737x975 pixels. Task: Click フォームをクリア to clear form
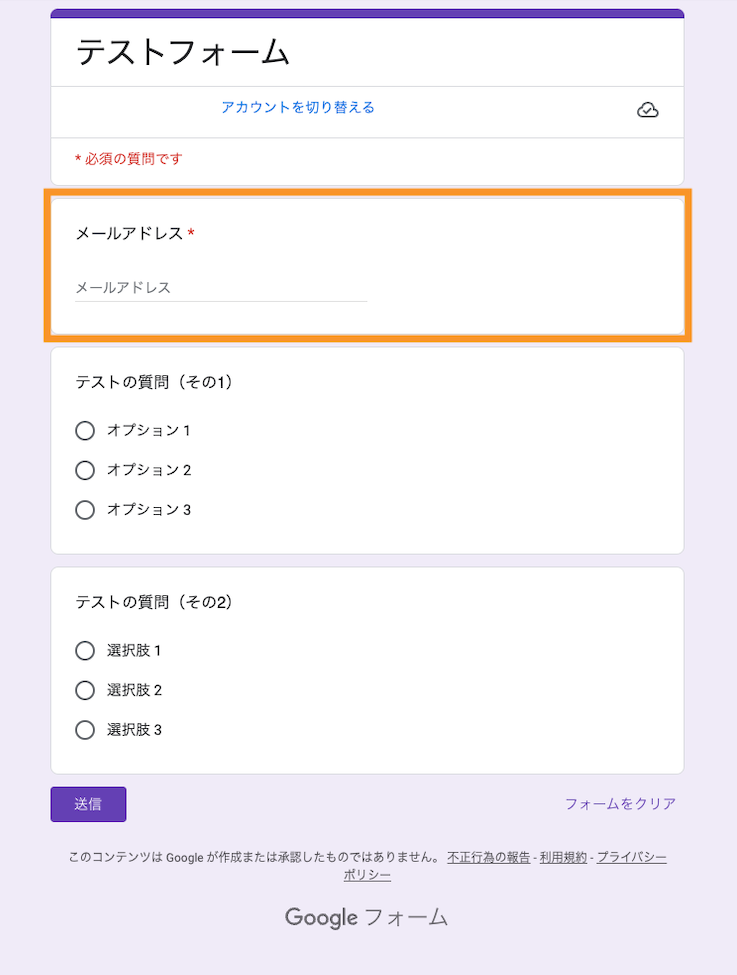point(620,804)
